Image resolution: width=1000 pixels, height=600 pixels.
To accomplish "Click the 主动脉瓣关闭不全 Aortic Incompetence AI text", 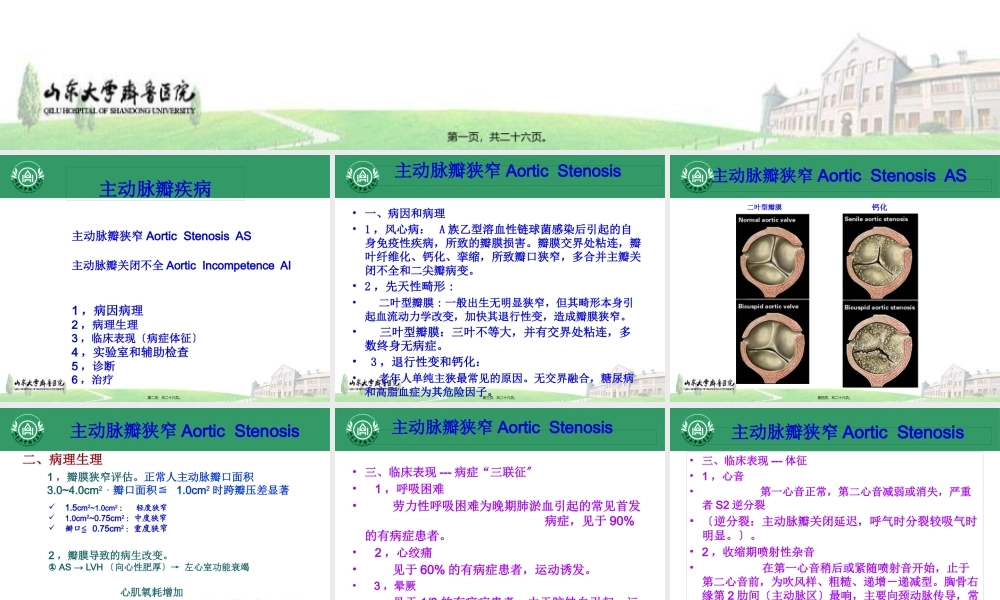I will coord(180,265).
